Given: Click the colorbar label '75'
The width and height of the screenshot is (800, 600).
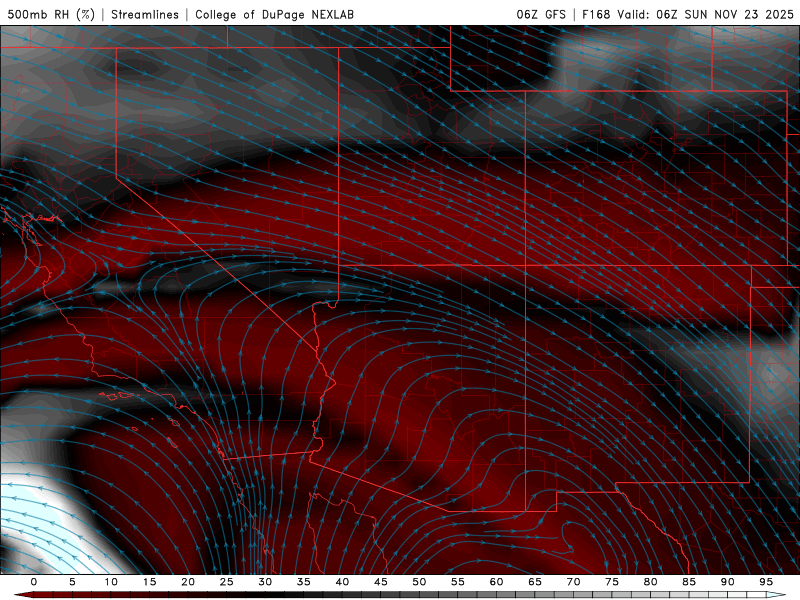Looking at the screenshot, I should pos(612,582).
